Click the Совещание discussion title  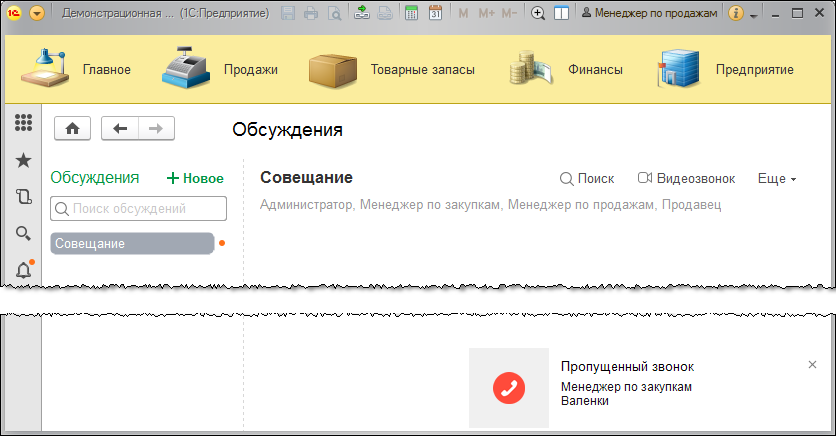pyautogui.click(x=307, y=177)
